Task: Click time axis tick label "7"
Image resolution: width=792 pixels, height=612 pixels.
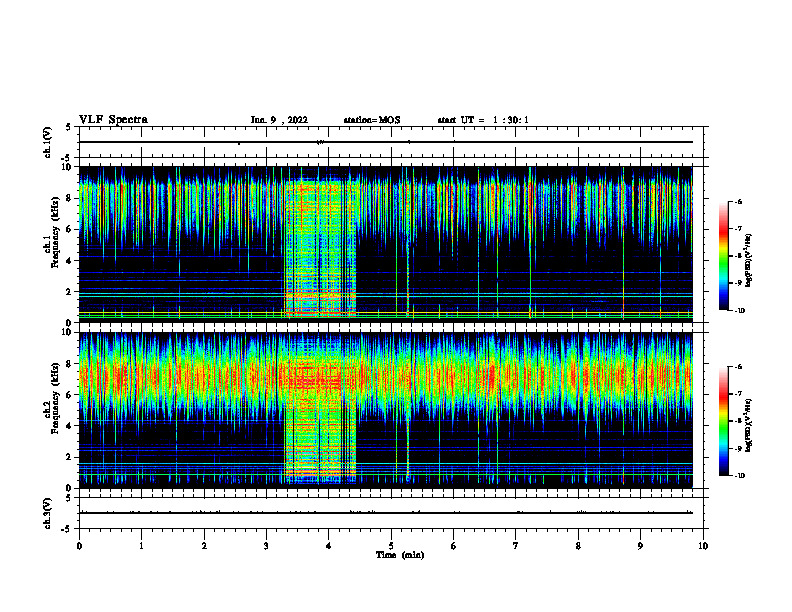Action: (x=516, y=546)
